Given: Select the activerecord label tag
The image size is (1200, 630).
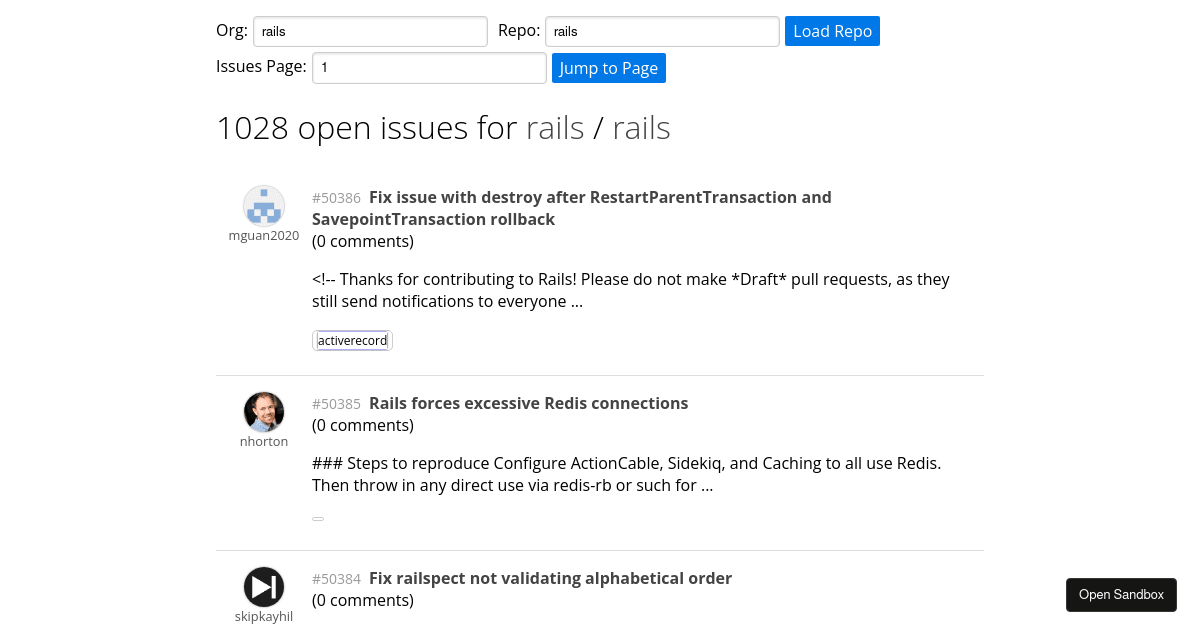Looking at the screenshot, I should 352,340.
